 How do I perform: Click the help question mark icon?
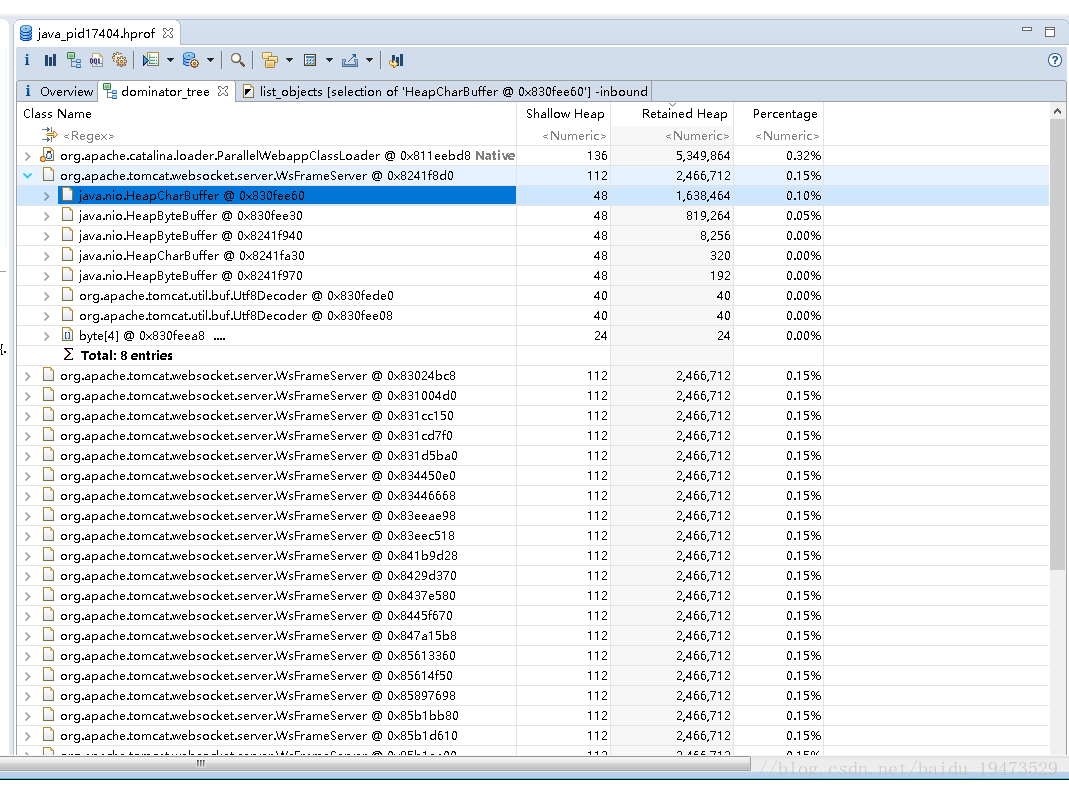point(1054,60)
